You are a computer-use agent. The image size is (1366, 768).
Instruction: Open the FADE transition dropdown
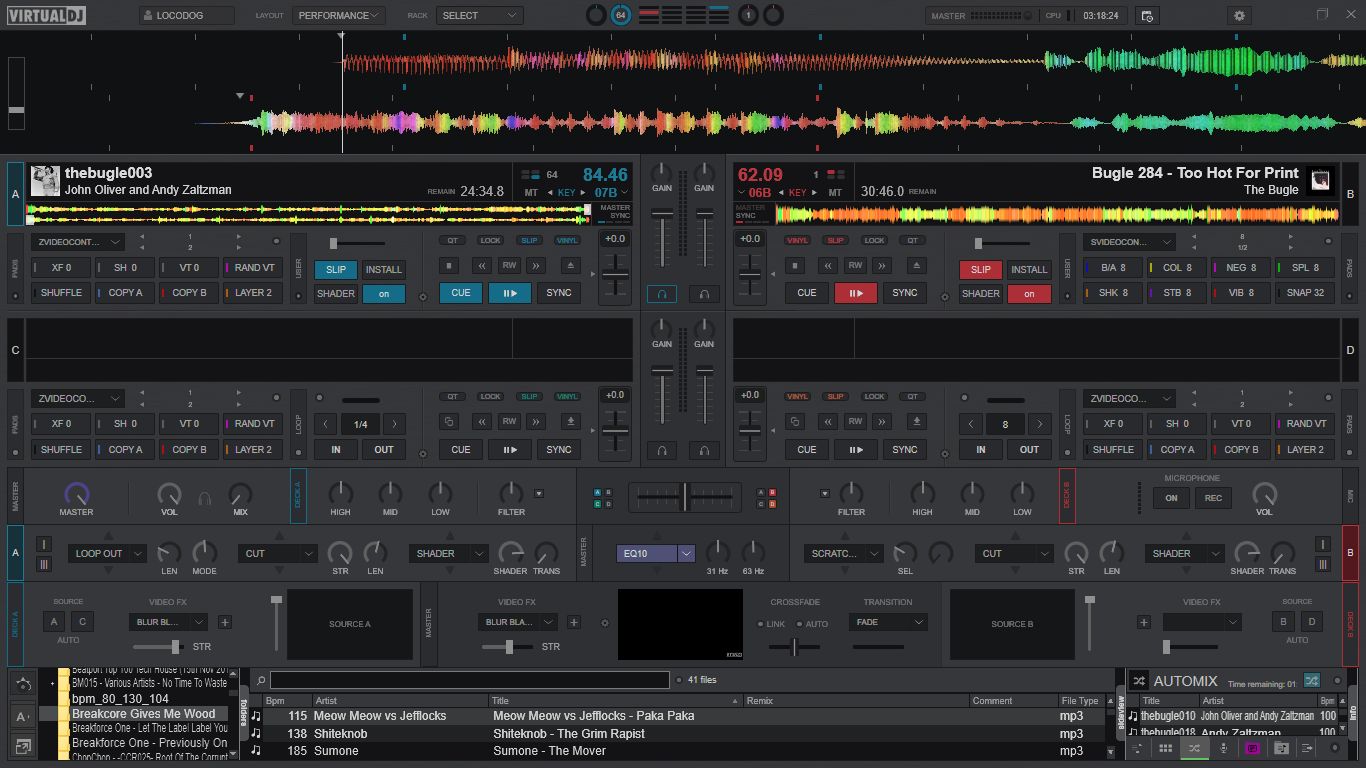(x=888, y=622)
